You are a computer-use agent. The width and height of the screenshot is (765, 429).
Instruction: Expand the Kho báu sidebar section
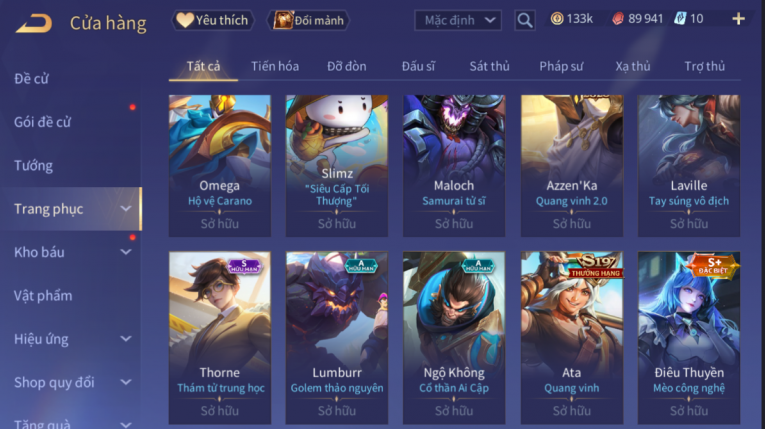coord(126,252)
